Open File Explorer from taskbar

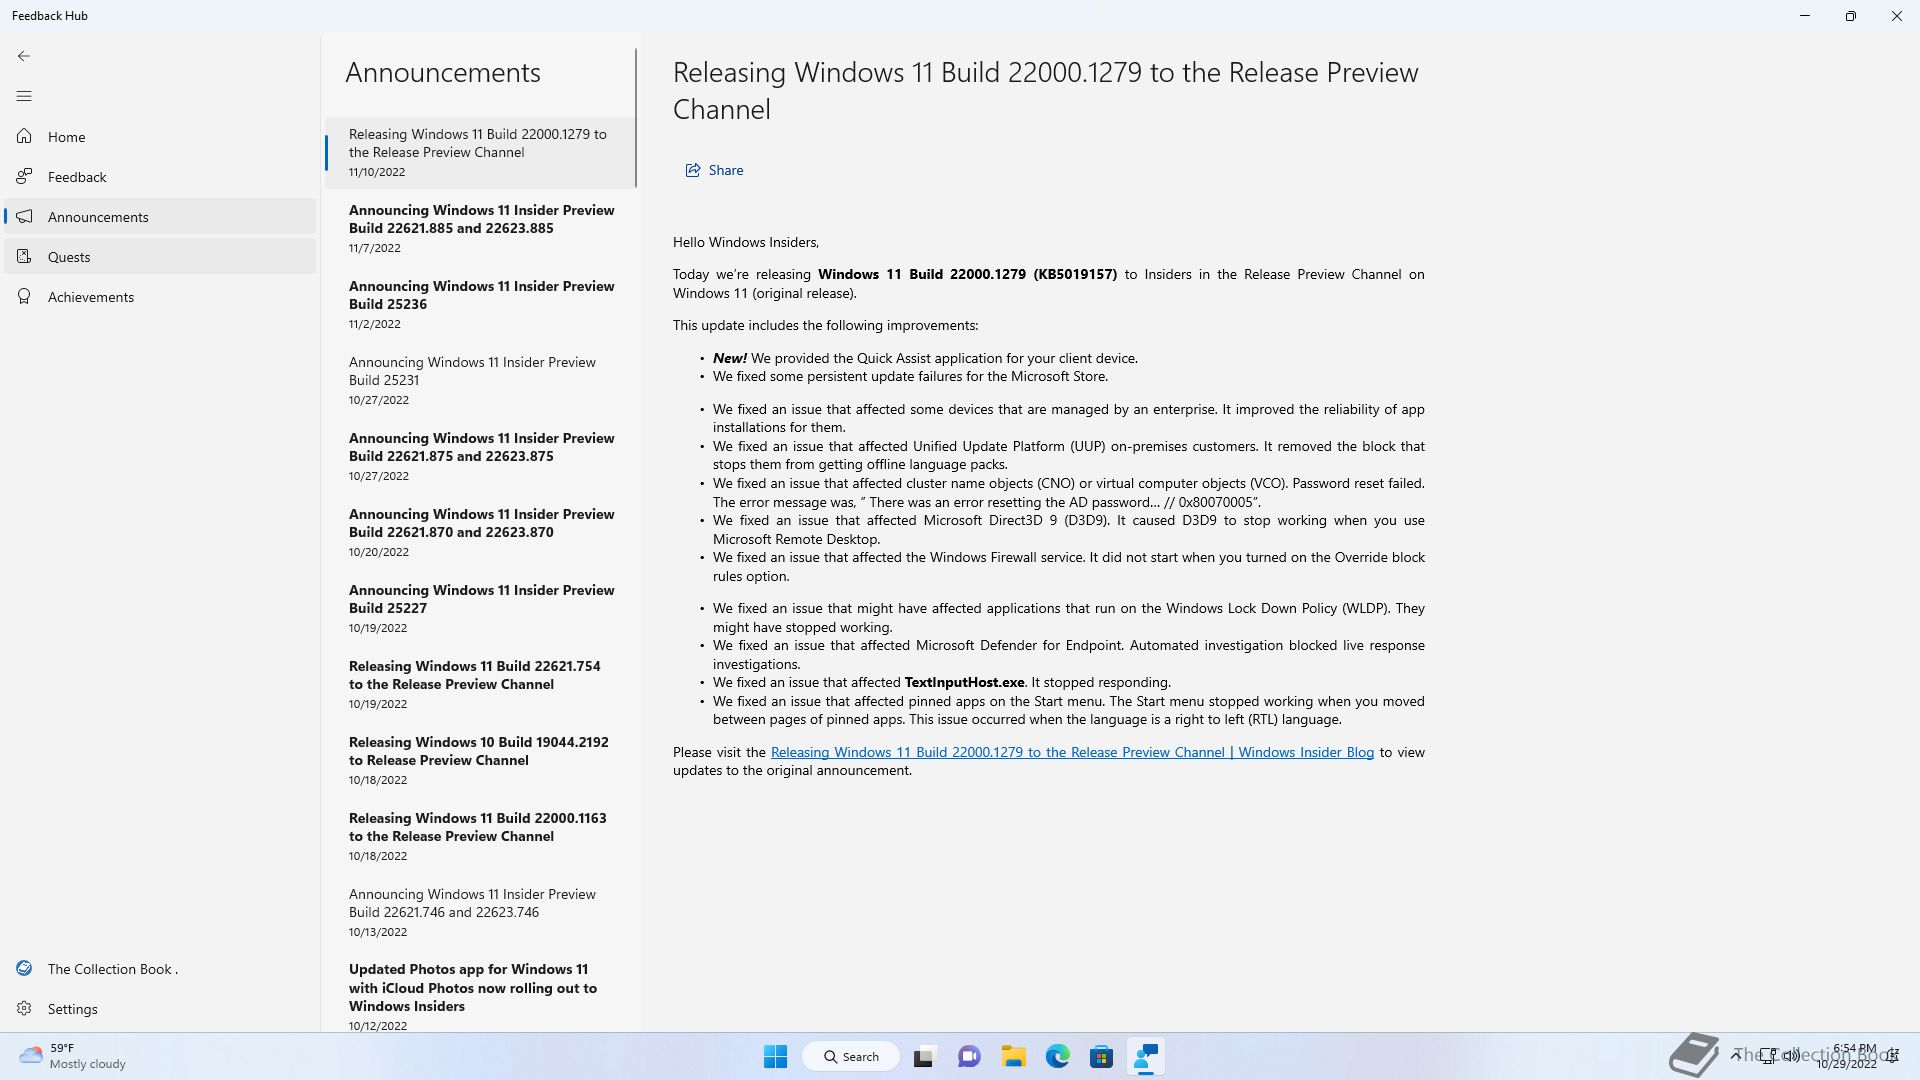click(1013, 1056)
